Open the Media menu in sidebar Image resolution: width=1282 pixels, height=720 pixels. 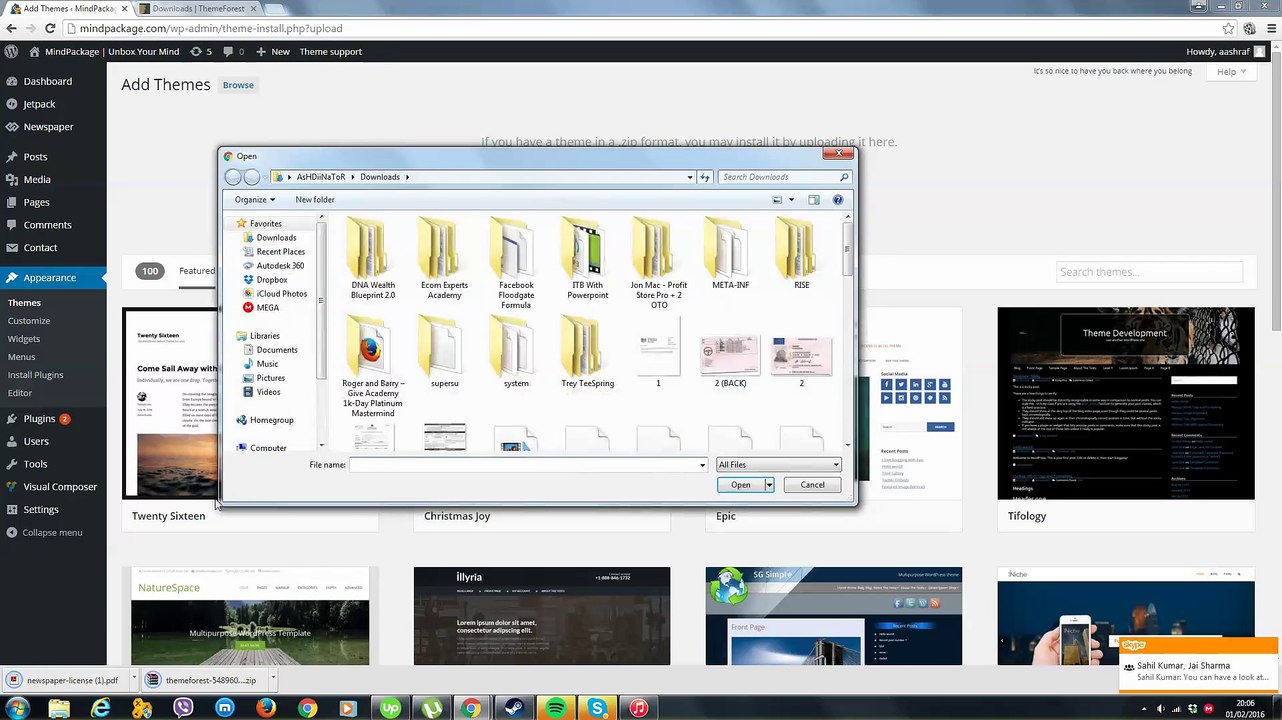click(x=53, y=180)
